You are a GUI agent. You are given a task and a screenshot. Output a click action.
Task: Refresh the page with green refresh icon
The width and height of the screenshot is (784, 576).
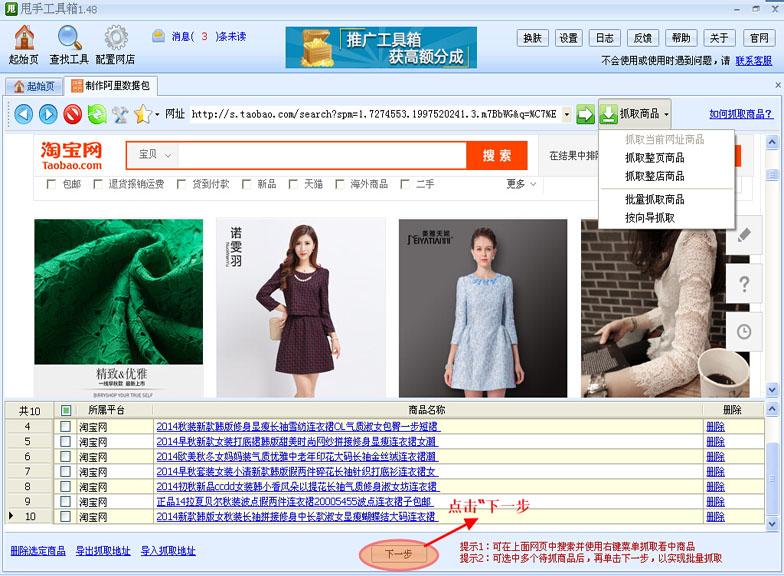[96, 114]
